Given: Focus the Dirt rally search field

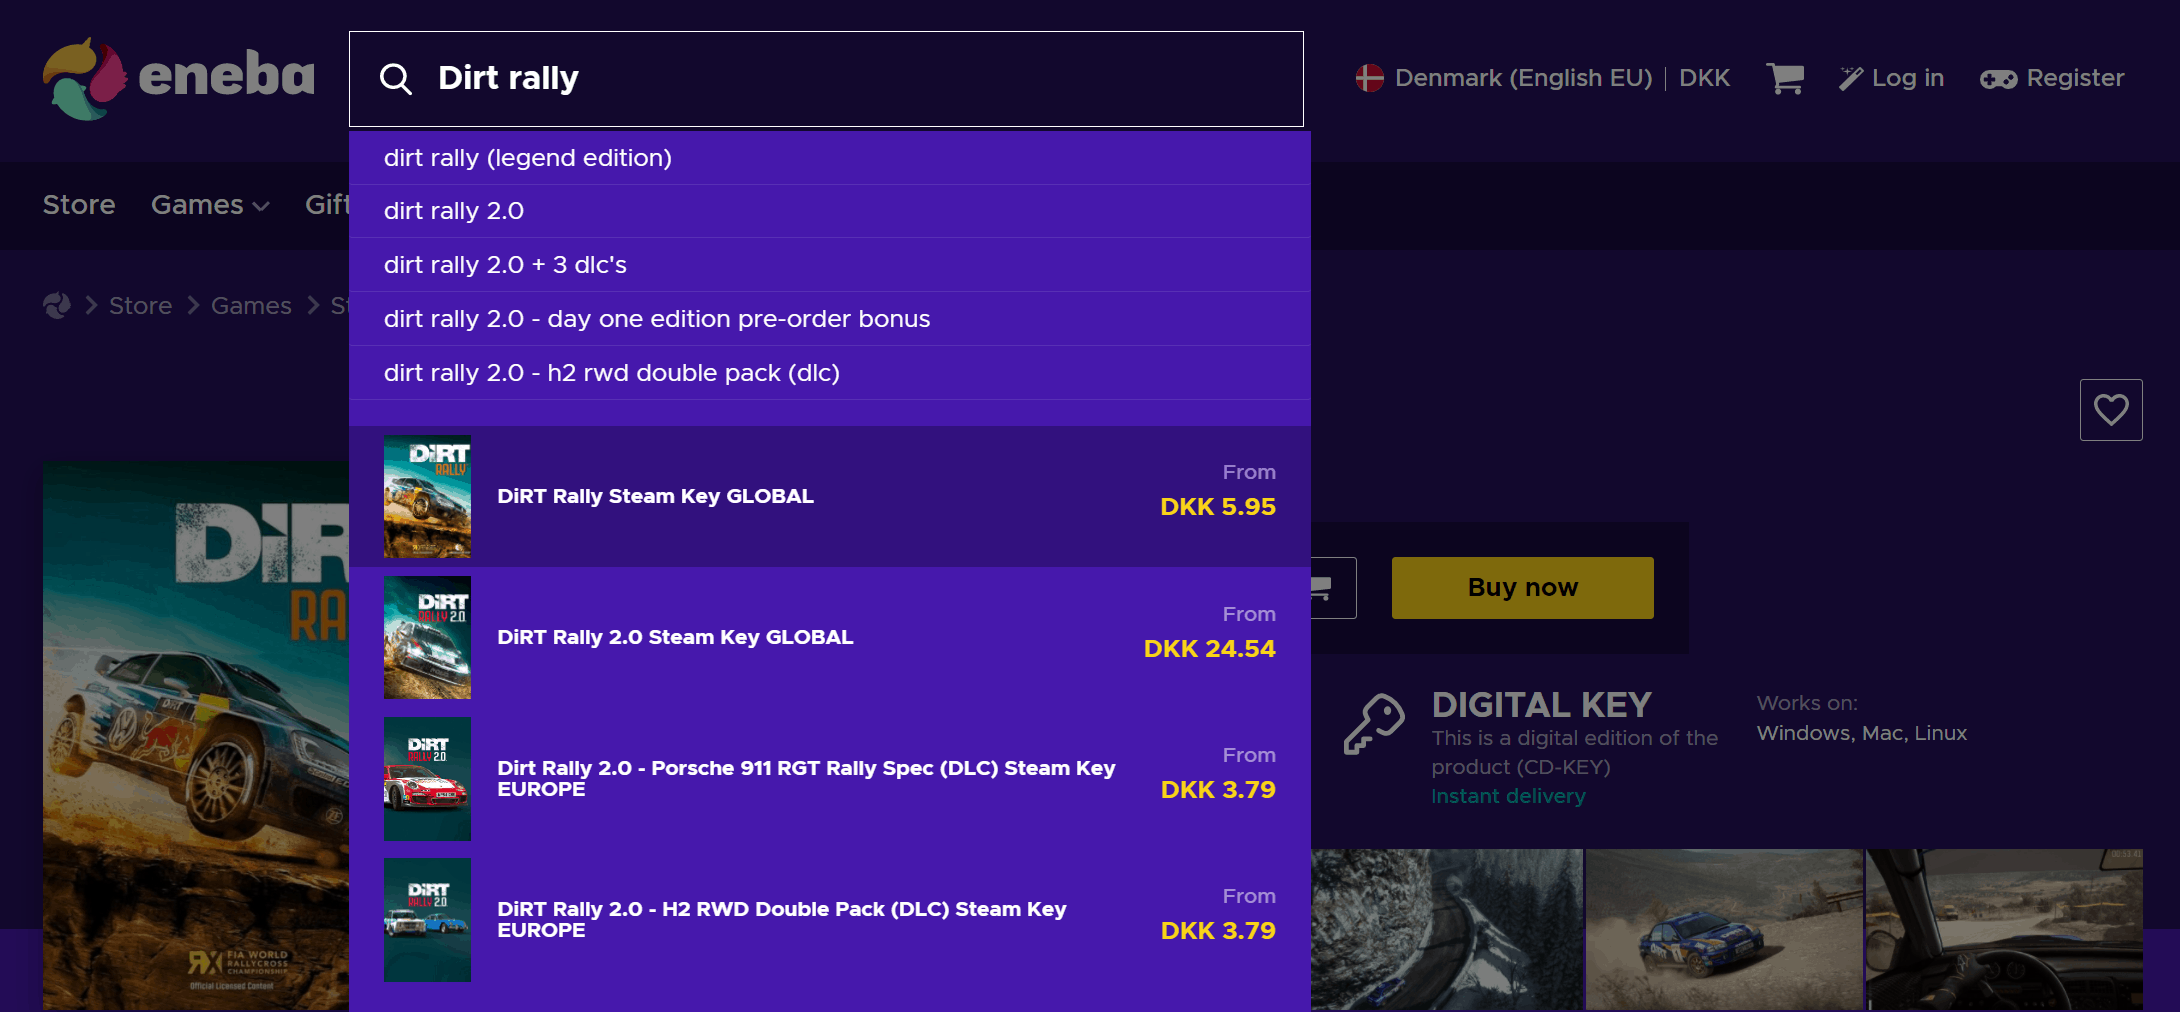Looking at the screenshot, I should click(x=826, y=79).
